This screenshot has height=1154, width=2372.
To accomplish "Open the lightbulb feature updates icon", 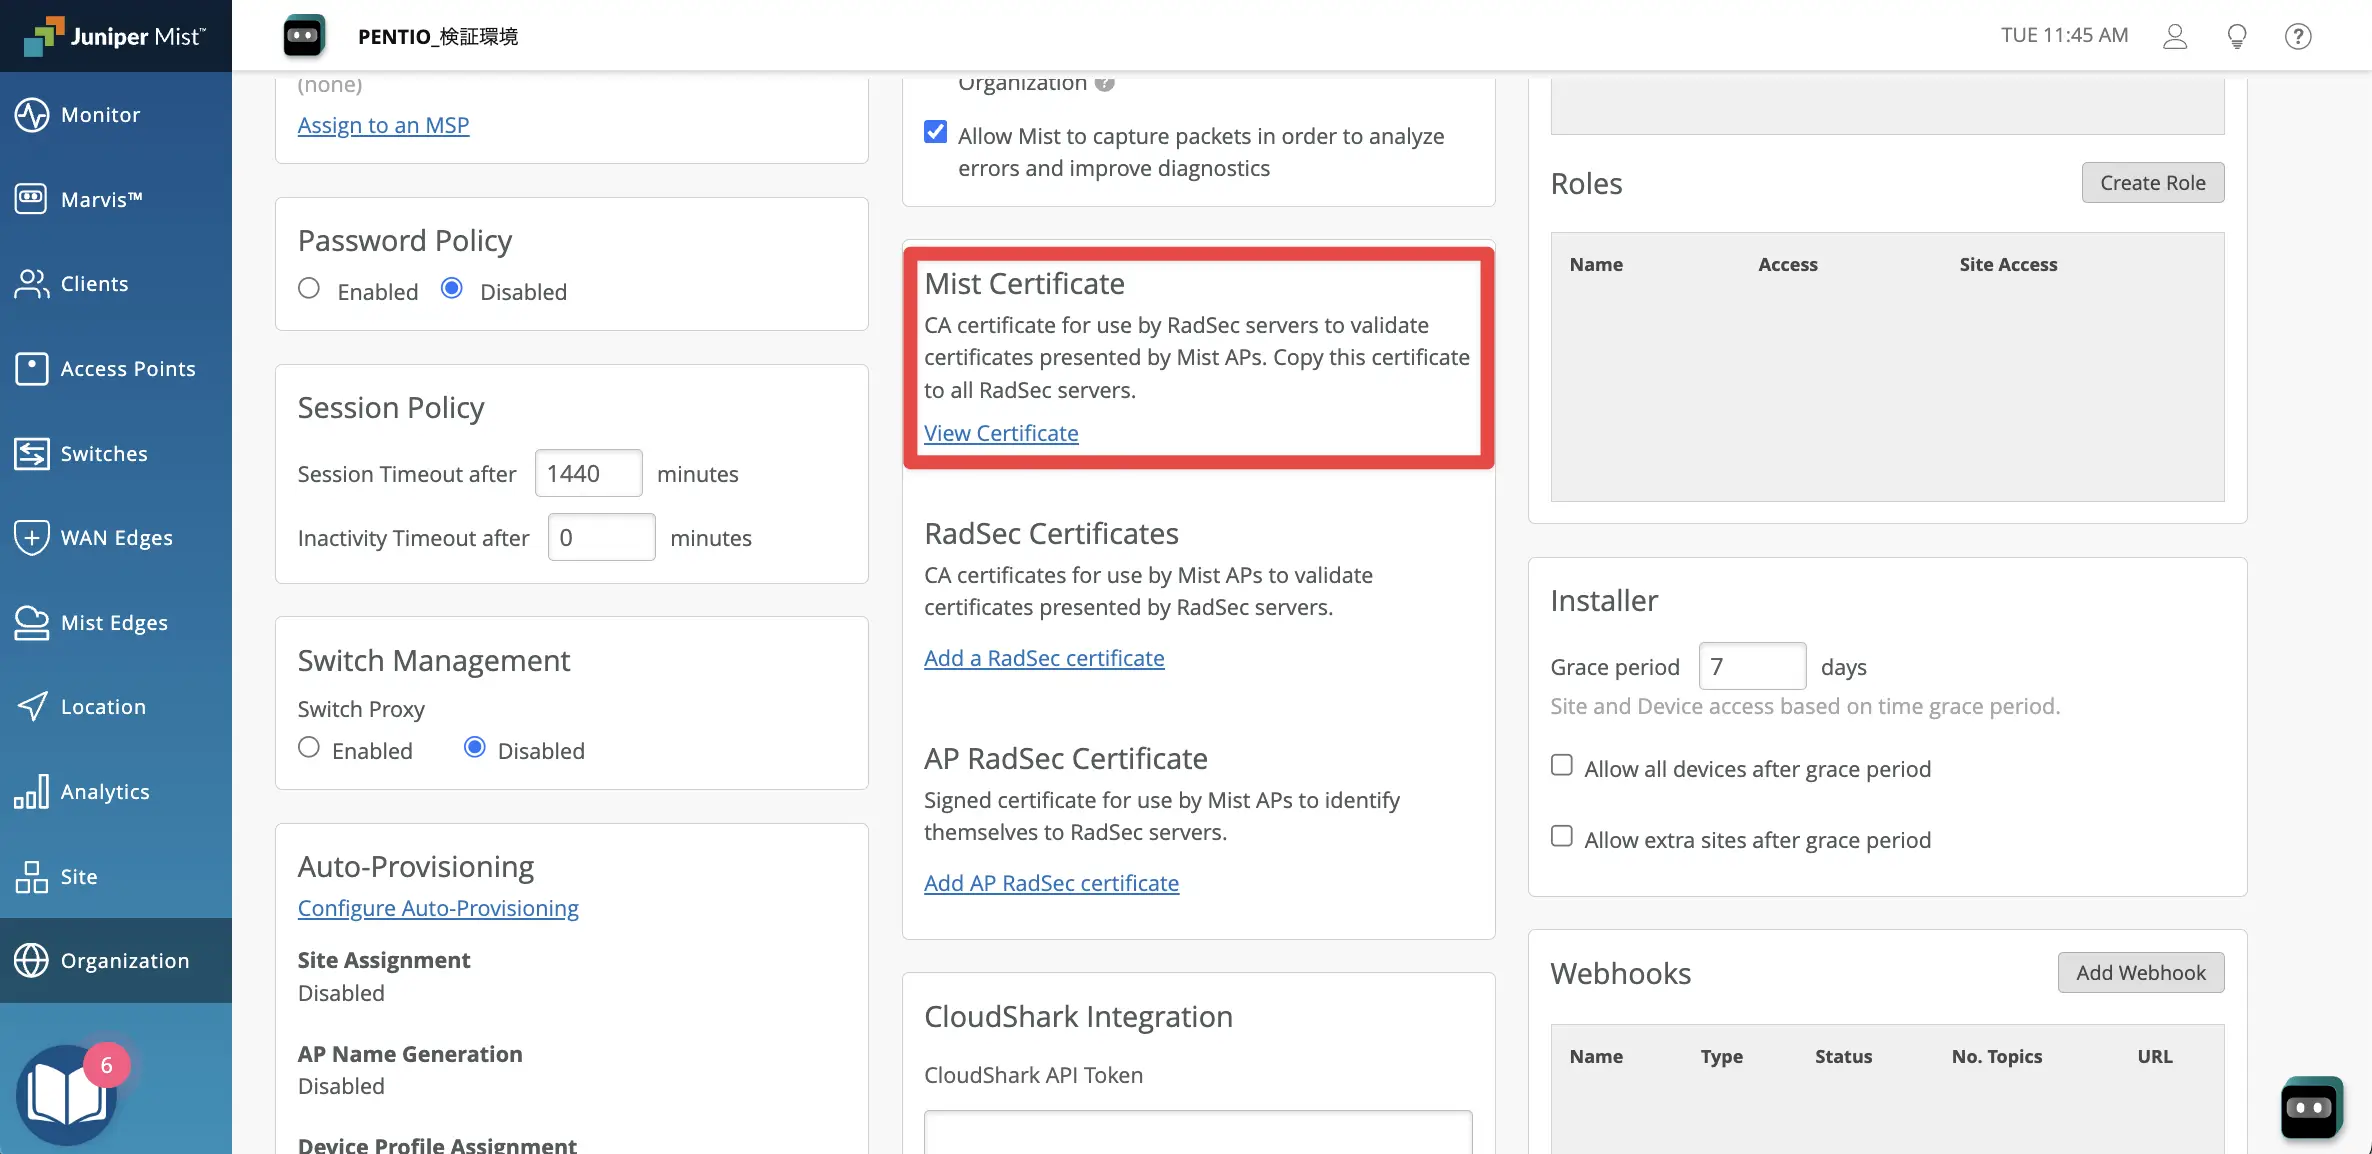I will coord(2237,36).
